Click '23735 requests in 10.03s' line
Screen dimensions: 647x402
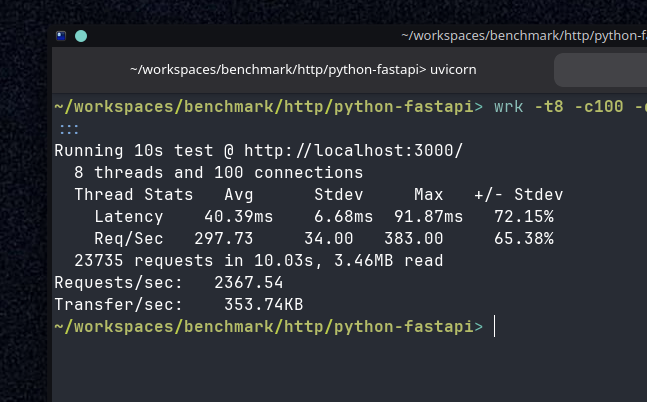coord(194,261)
